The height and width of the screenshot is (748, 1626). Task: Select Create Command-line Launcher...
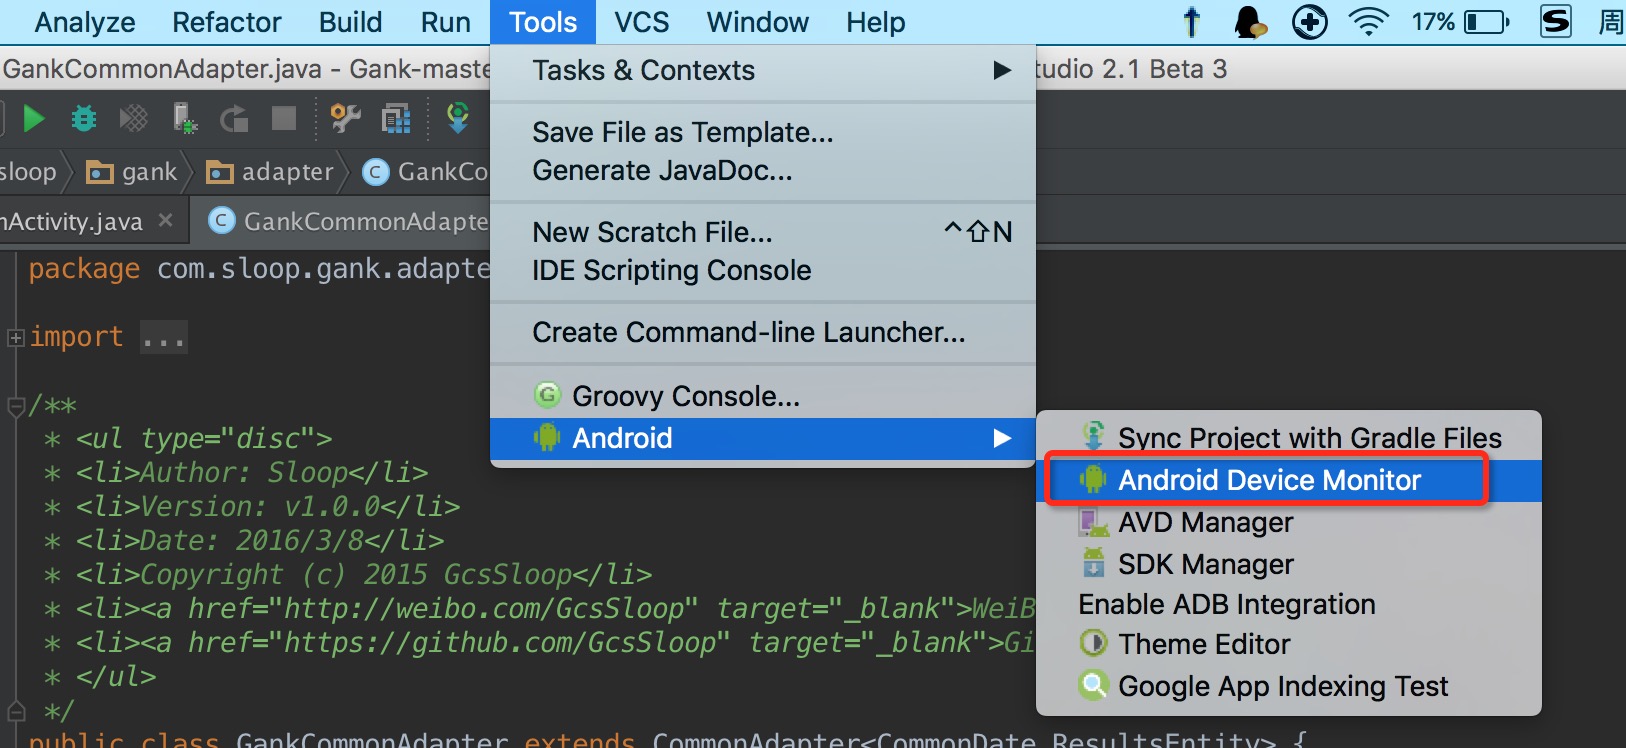pos(763,333)
